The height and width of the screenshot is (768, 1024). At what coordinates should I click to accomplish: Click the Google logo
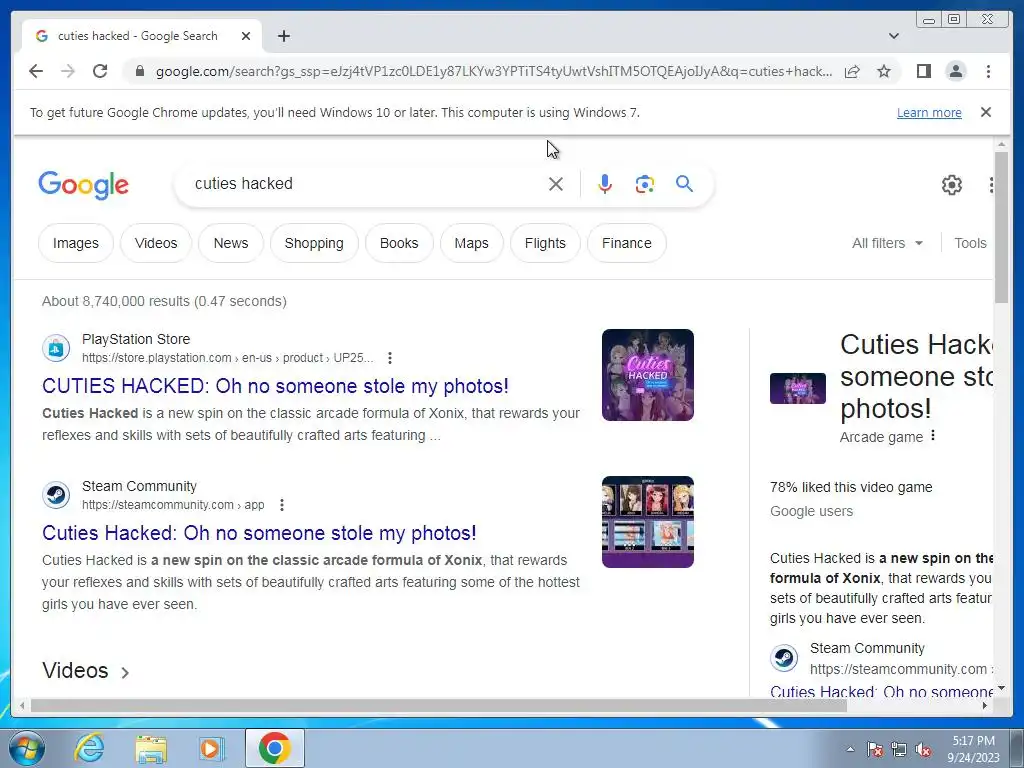(84, 185)
